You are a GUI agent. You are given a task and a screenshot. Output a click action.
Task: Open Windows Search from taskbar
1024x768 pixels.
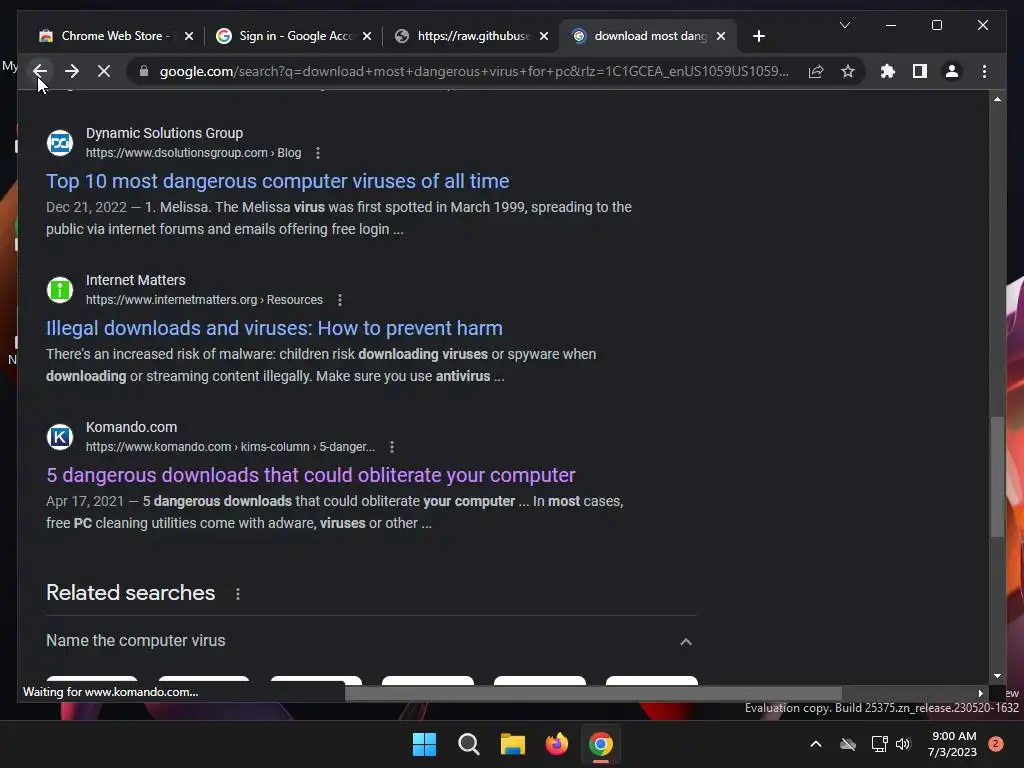click(468, 744)
